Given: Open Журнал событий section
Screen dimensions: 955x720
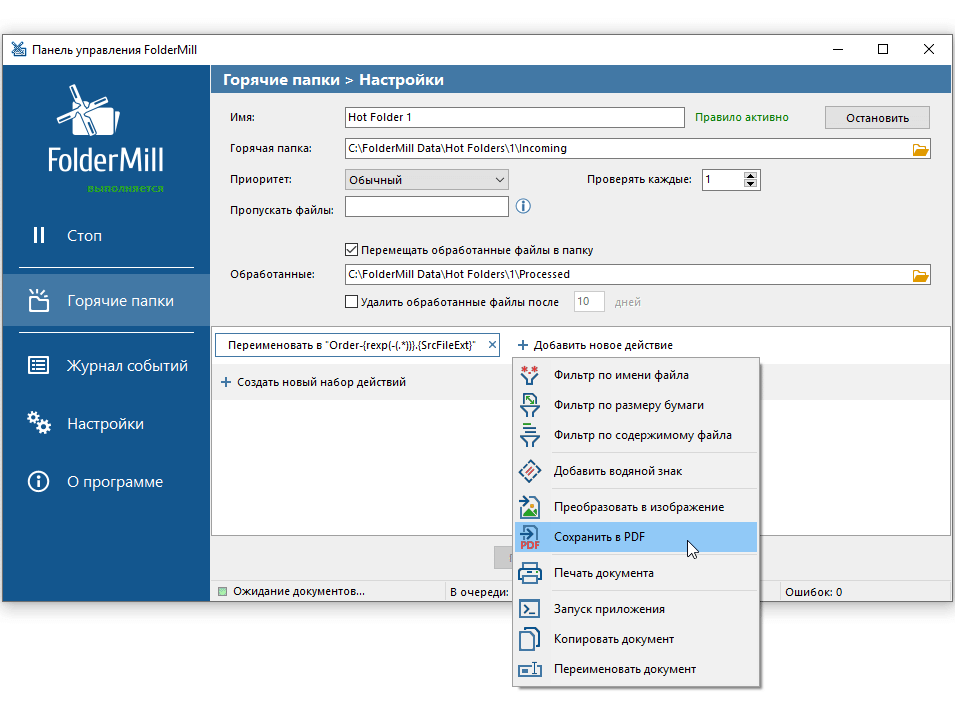Looking at the screenshot, I should 107,365.
